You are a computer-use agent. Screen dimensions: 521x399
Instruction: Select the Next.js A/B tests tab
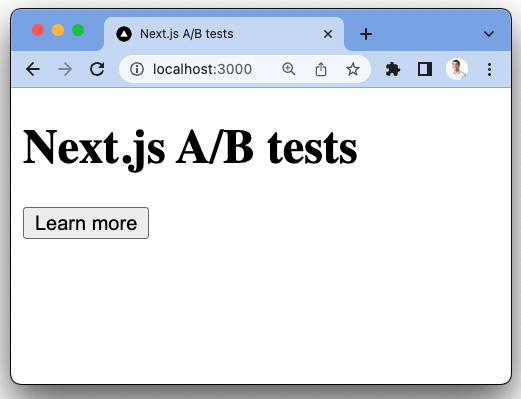point(224,34)
